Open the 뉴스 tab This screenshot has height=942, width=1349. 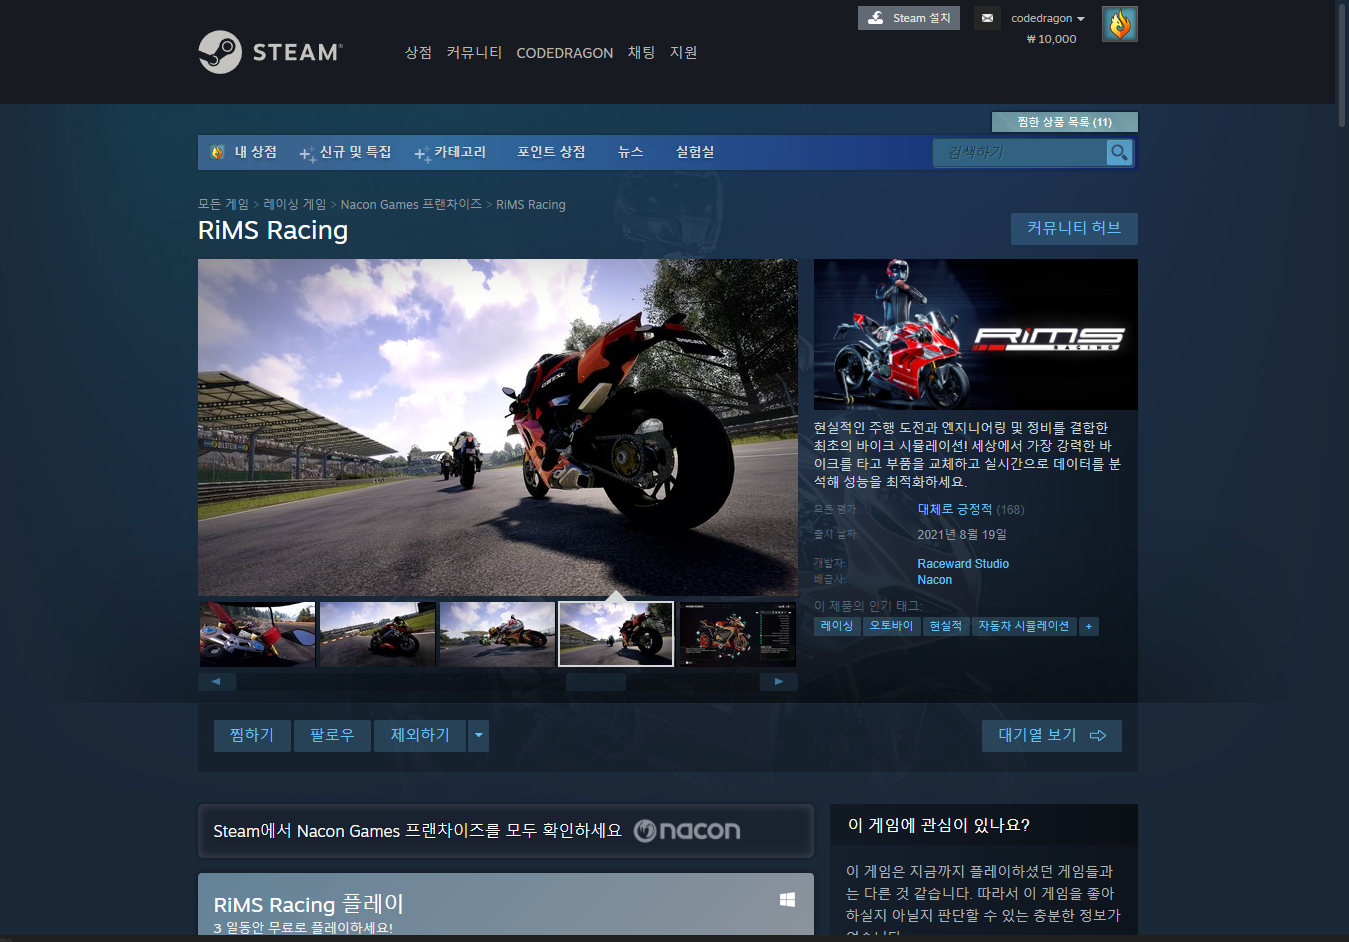(x=630, y=152)
